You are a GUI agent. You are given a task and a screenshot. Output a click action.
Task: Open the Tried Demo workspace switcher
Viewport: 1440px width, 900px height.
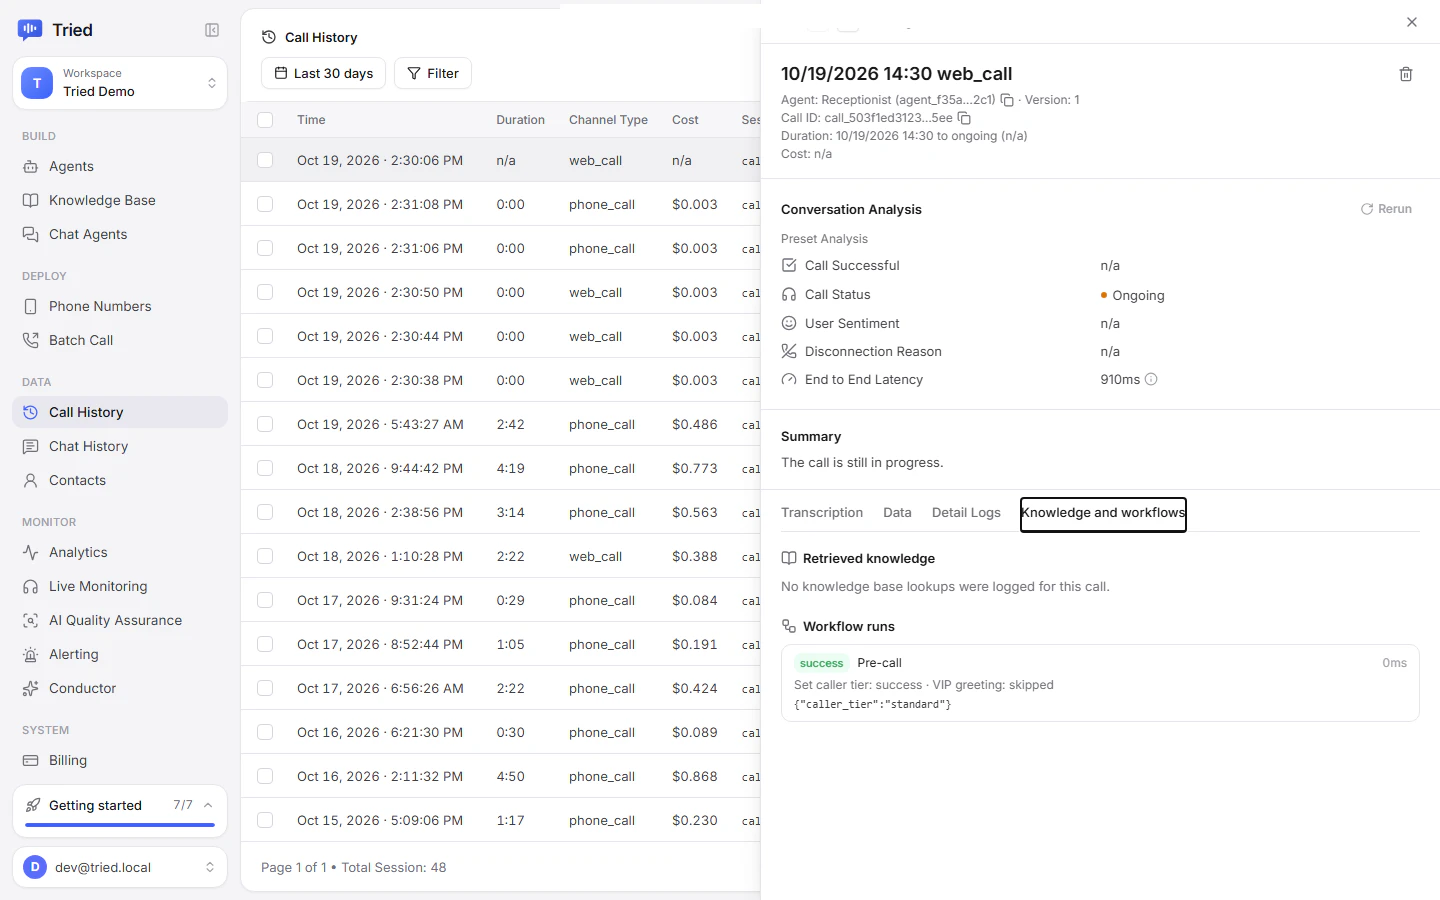pos(120,83)
